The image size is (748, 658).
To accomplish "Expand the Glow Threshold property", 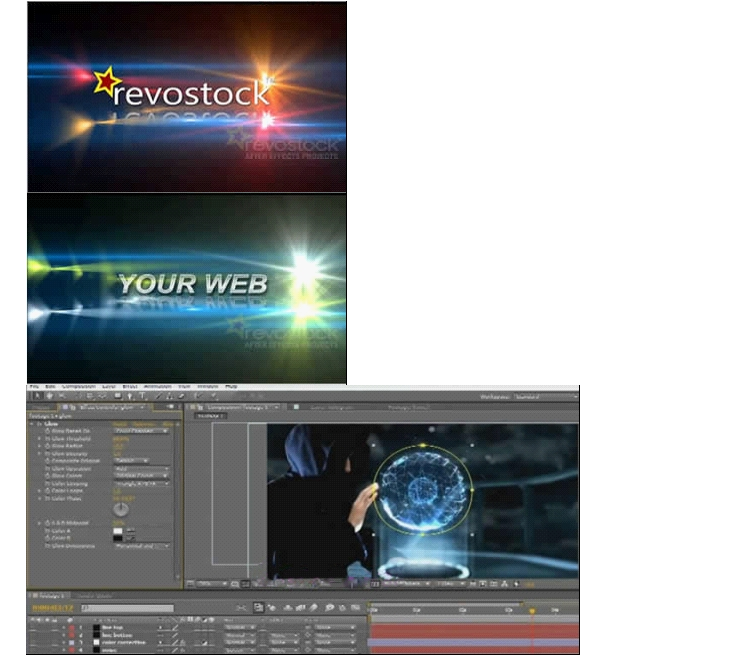I will tap(40, 439).
